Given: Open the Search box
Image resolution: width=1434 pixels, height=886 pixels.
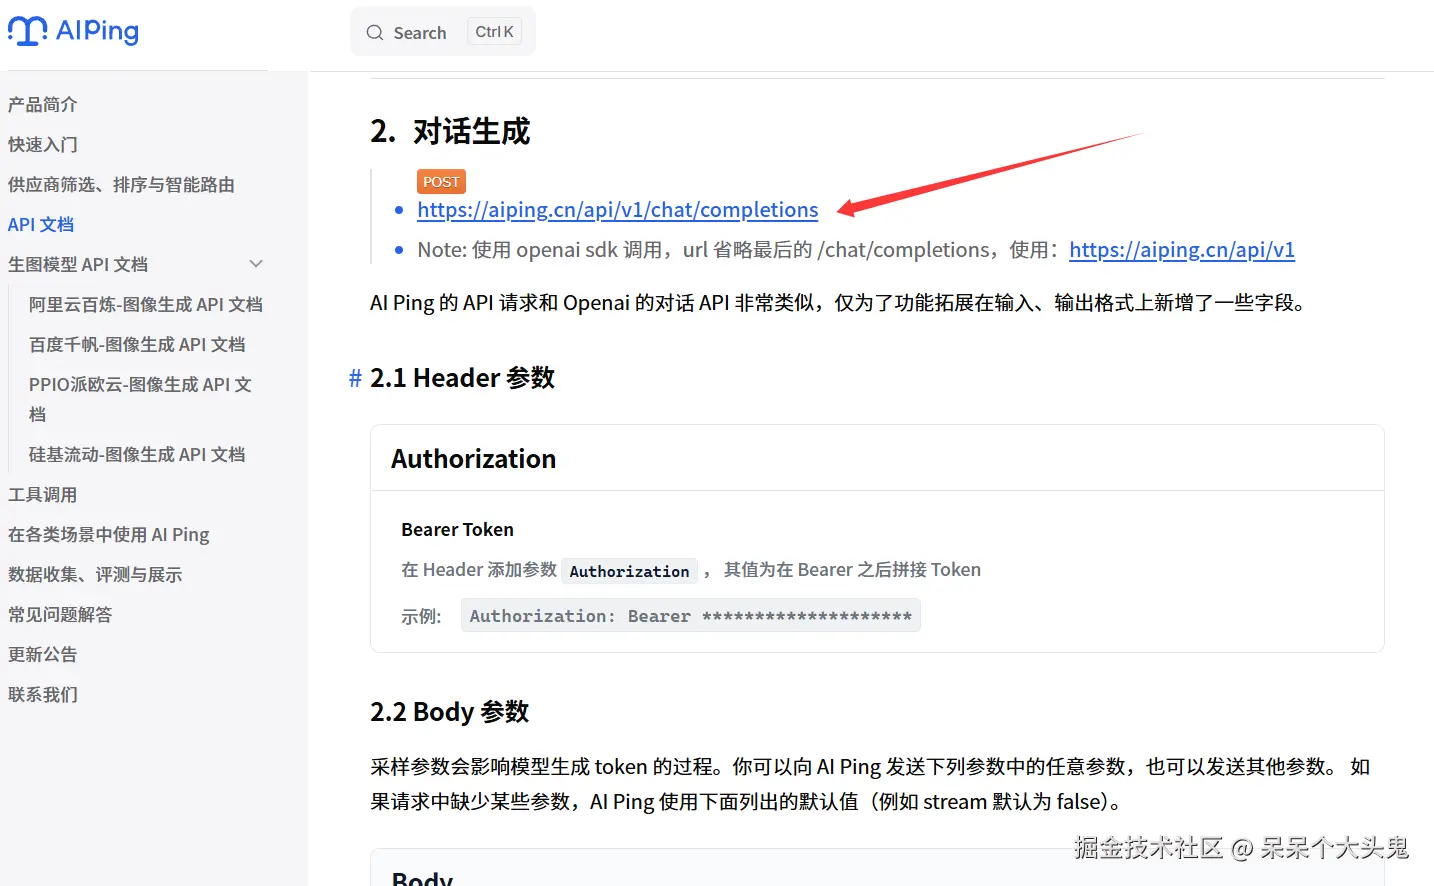Looking at the screenshot, I should coord(443,32).
